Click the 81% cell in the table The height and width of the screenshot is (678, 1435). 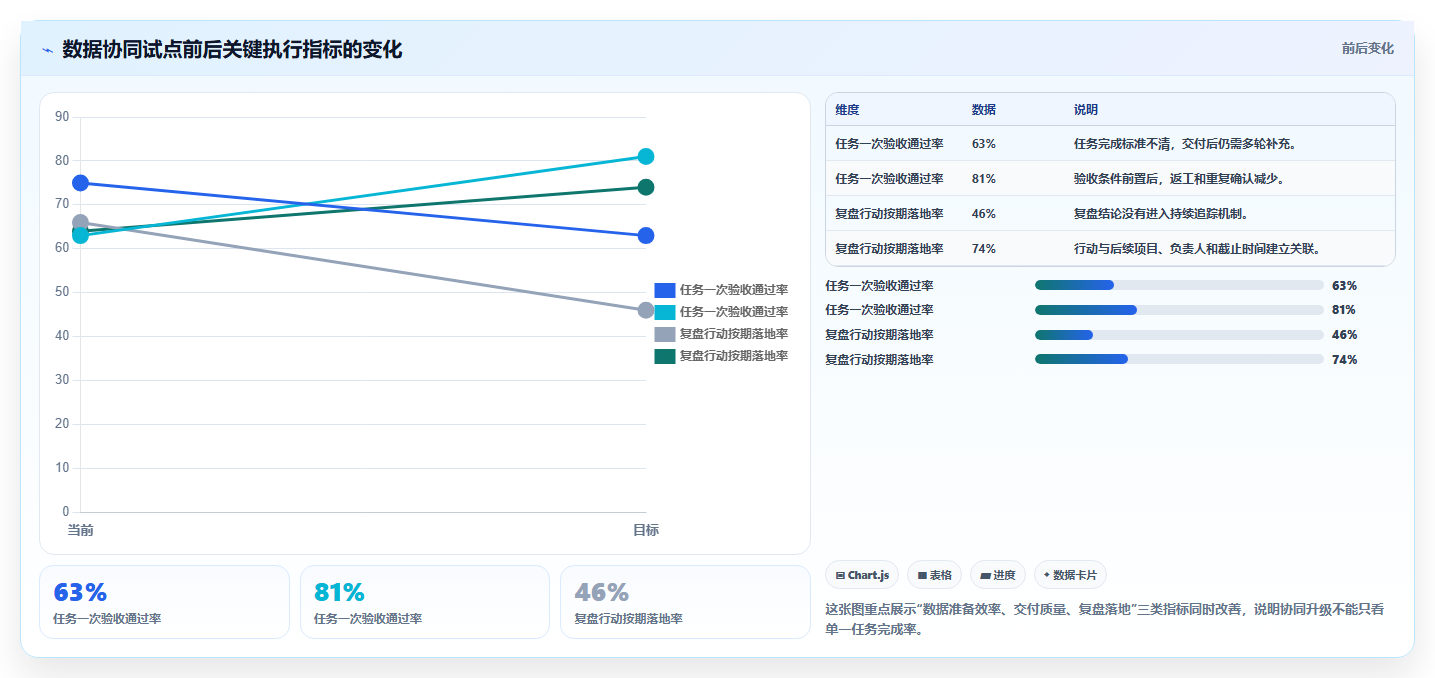(984, 179)
